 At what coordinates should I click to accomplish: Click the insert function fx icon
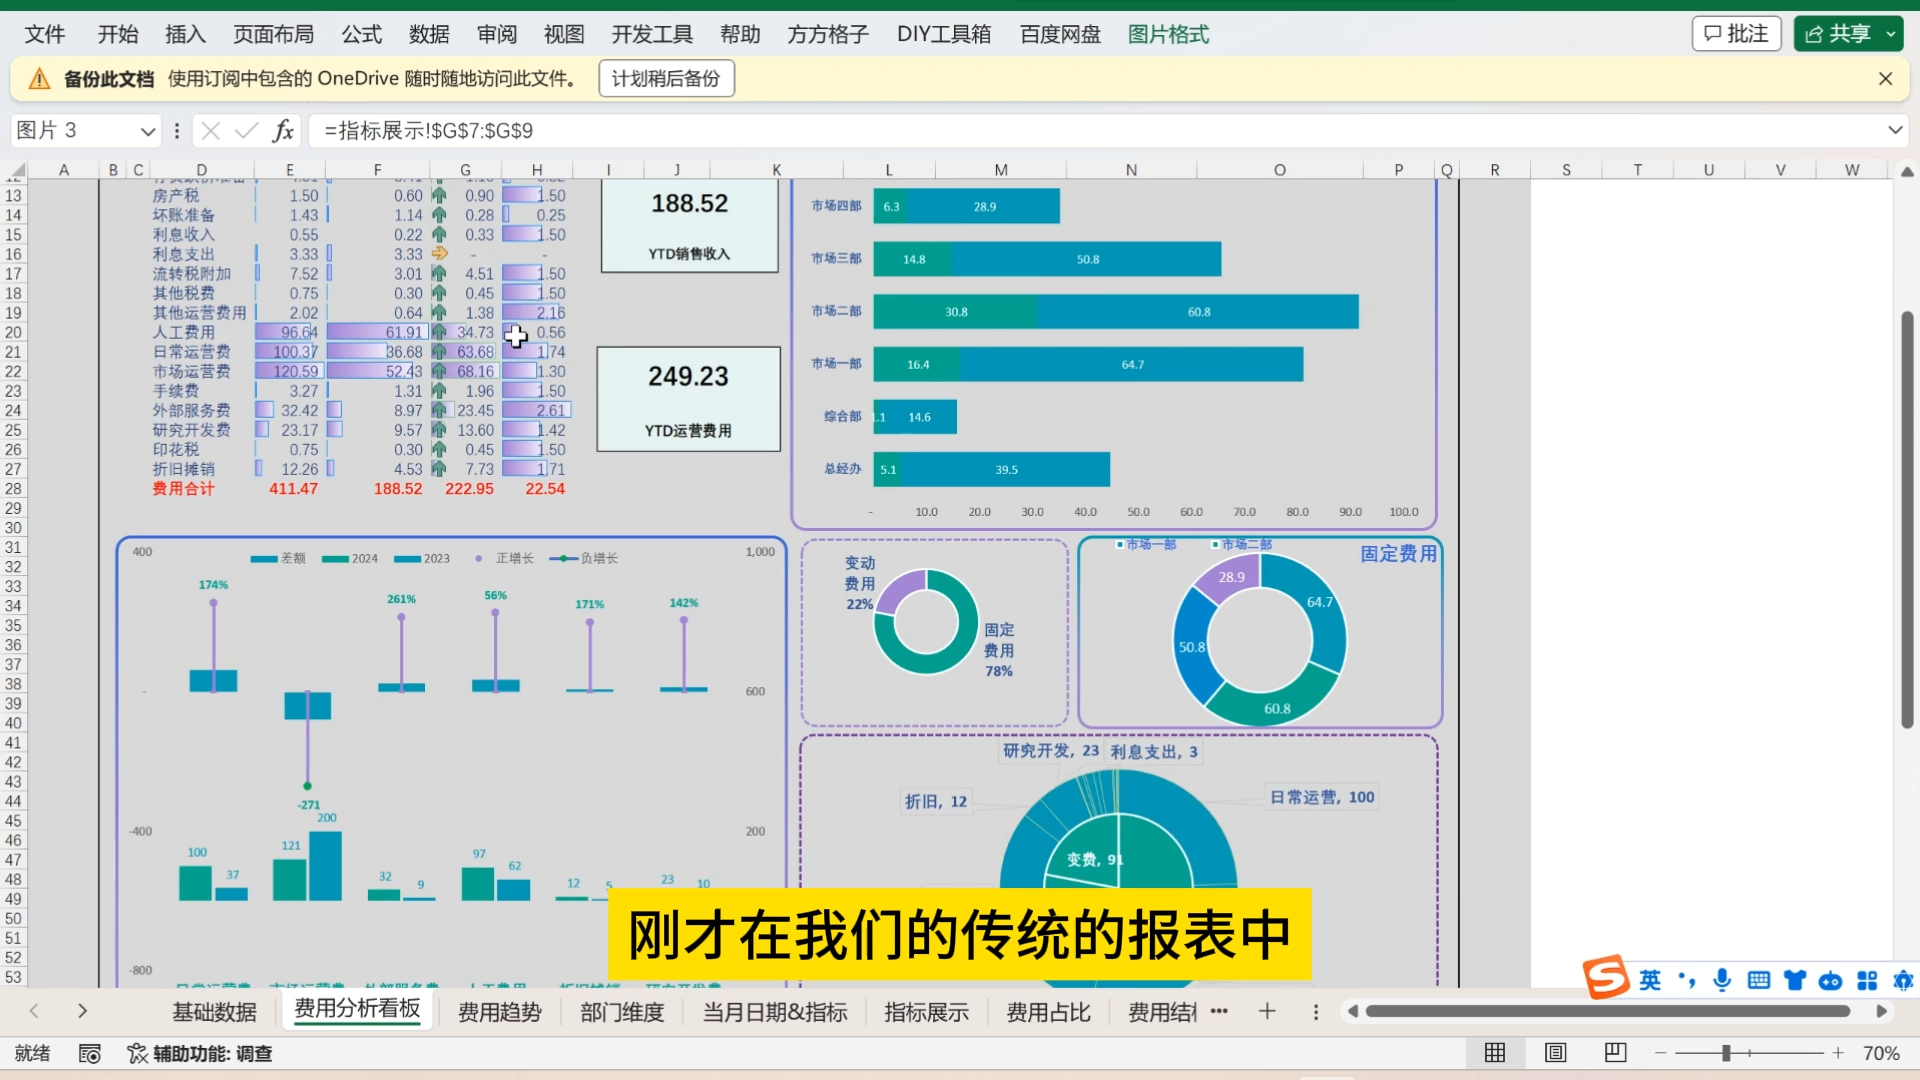[283, 131]
